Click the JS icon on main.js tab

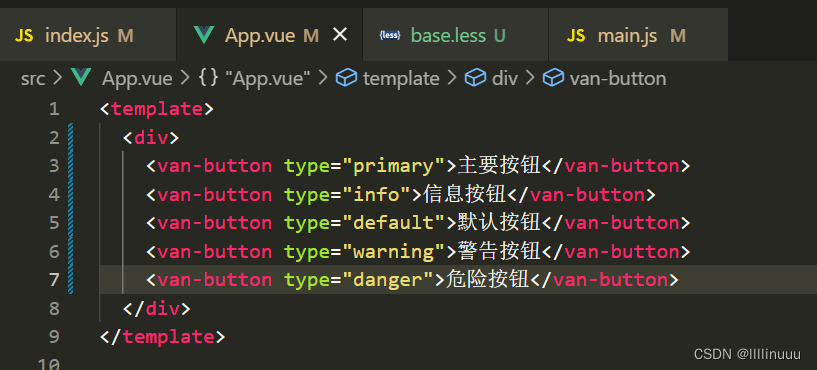pos(576,36)
